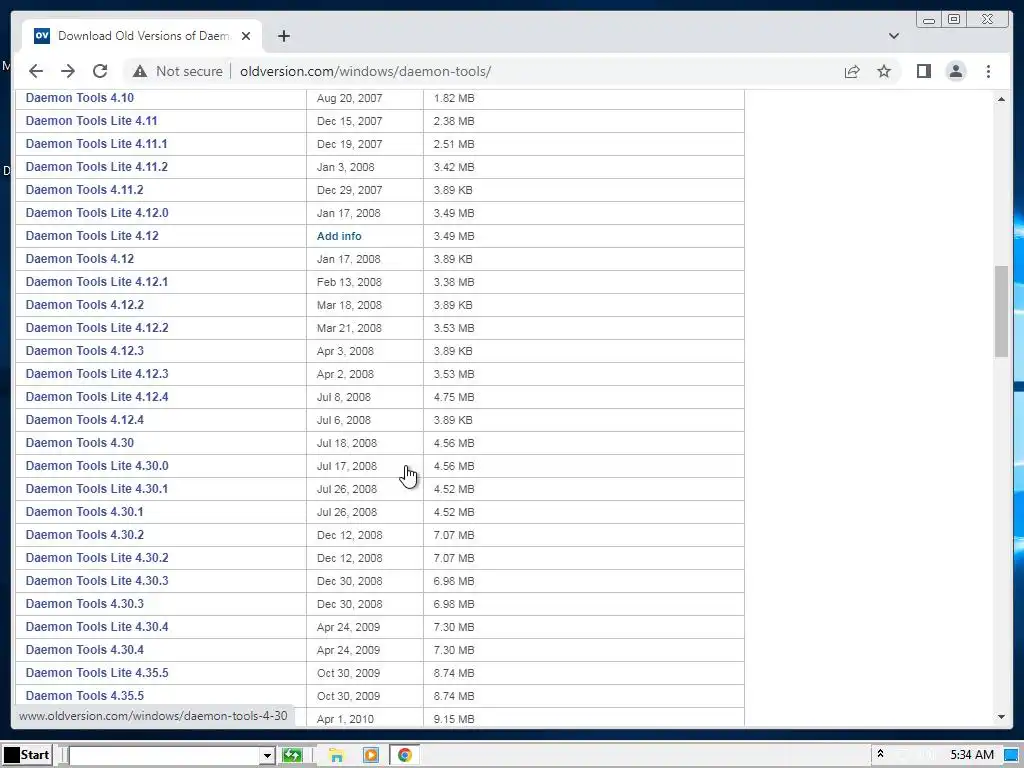Open the media player taskbar icon
Screen dimensions: 1024x768
click(x=371, y=756)
